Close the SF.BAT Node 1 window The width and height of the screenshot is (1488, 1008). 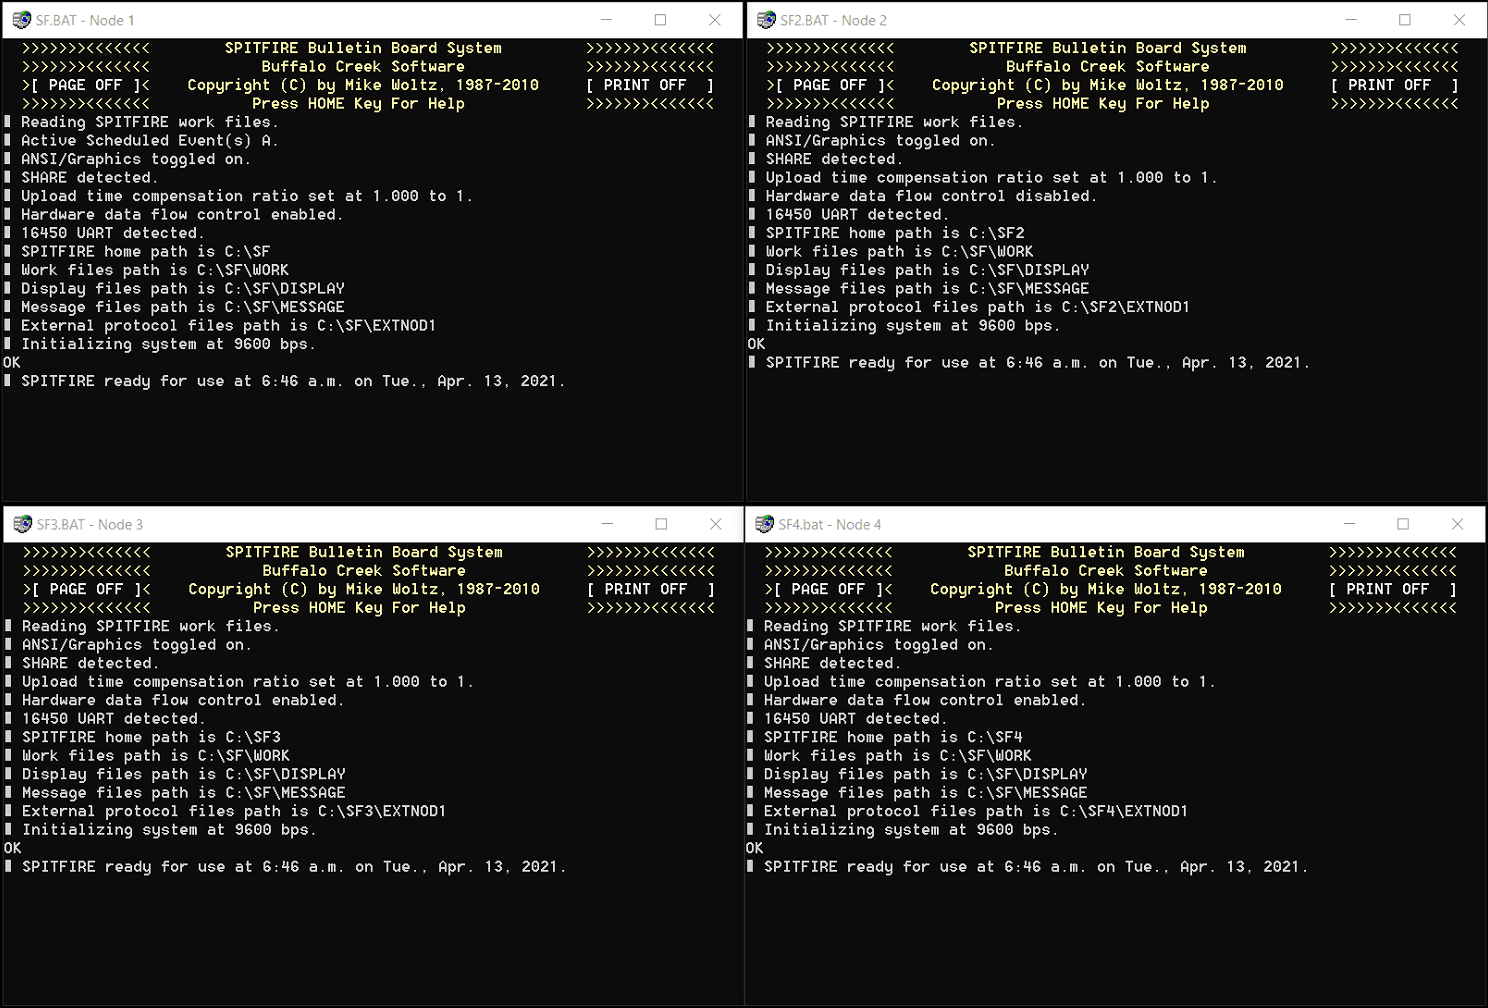714,20
